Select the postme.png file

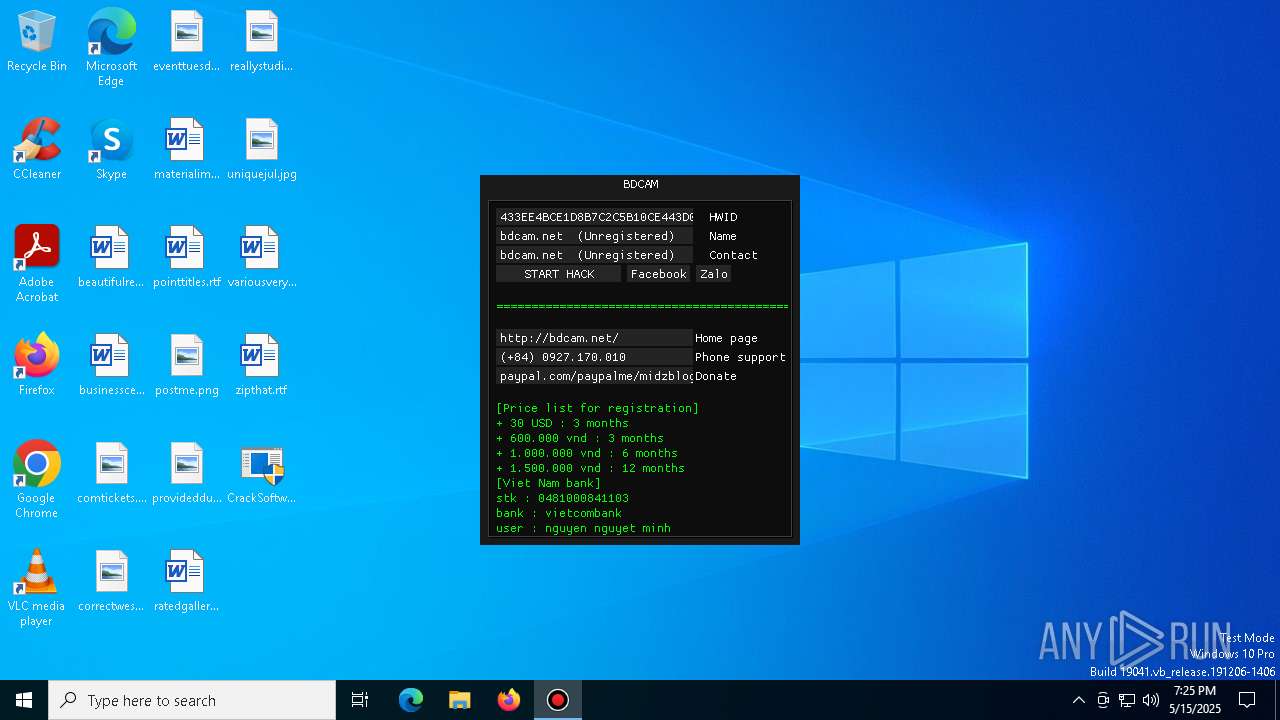186,366
